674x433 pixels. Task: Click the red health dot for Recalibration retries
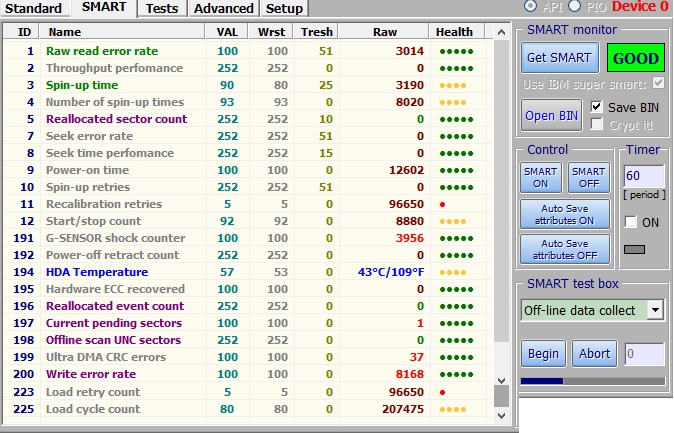click(x=441, y=204)
